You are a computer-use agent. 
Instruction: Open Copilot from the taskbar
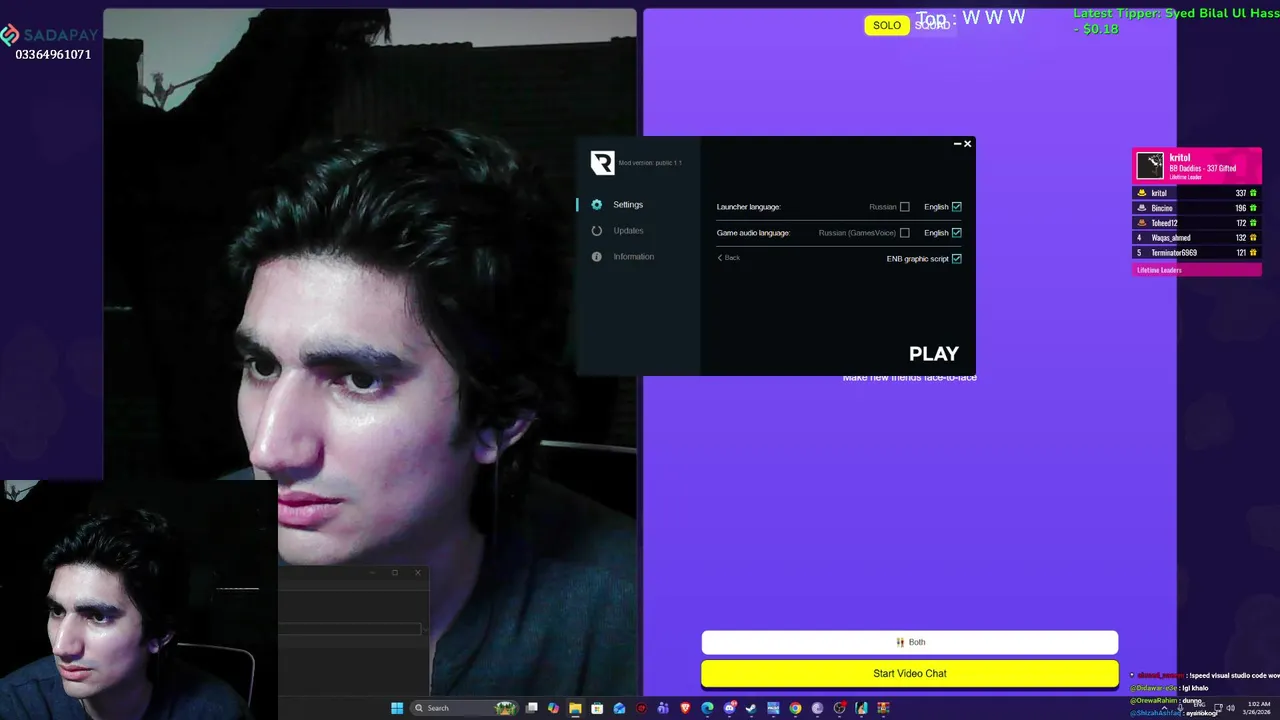(x=553, y=708)
